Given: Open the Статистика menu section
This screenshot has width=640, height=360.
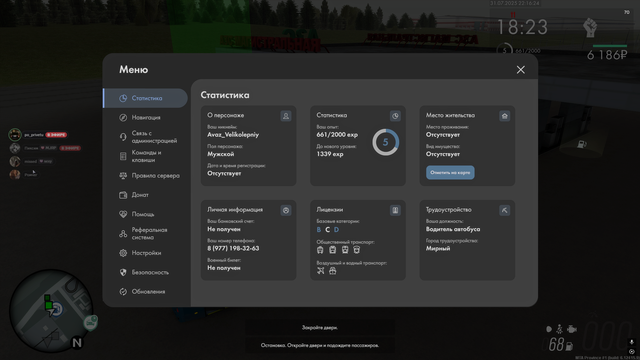Looking at the screenshot, I should click(x=146, y=98).
